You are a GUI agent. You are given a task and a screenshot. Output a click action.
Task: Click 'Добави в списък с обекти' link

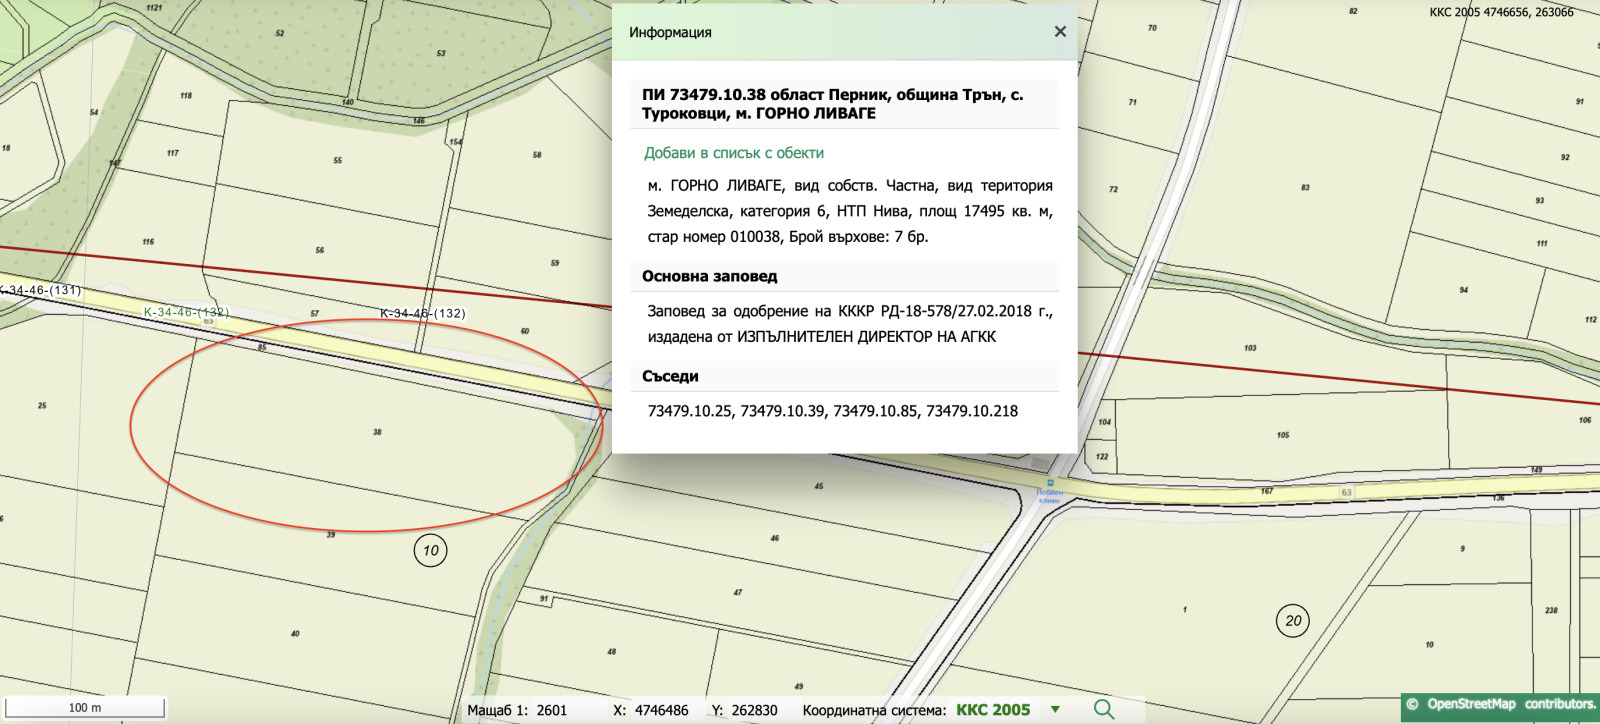click(733, 153)
